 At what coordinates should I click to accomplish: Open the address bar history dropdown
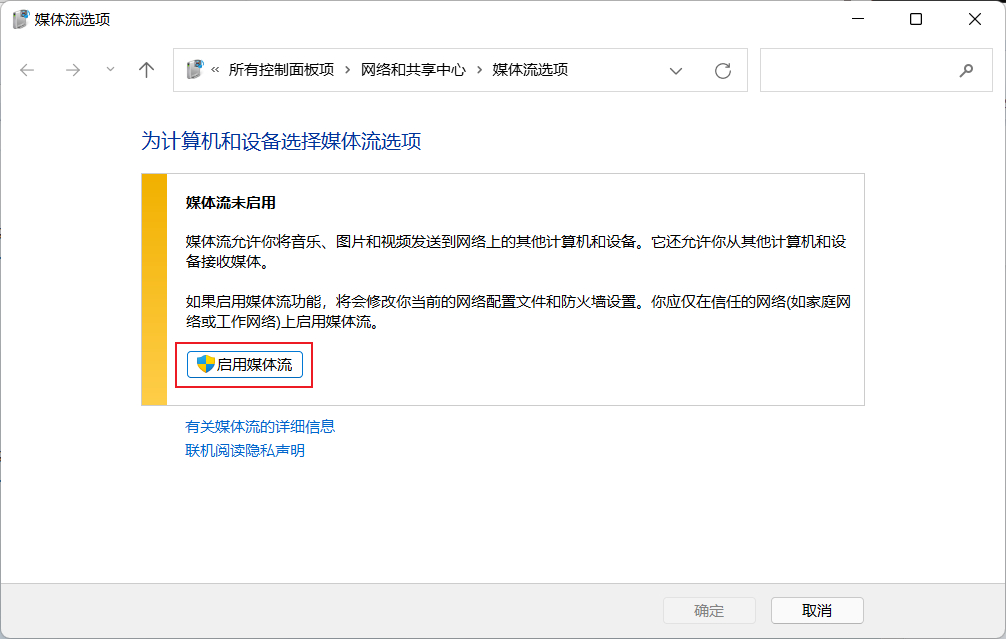tap(676, 71)
